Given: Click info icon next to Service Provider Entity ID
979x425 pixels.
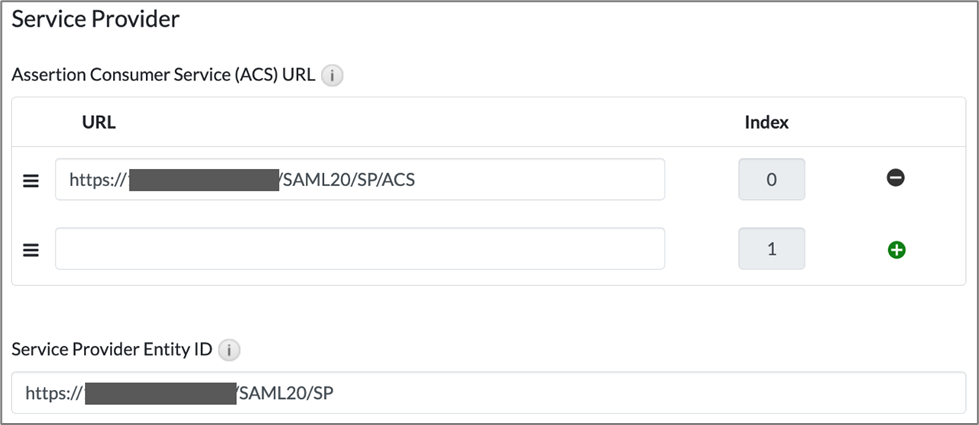Looking at the screenshot, I should point(229,350).
